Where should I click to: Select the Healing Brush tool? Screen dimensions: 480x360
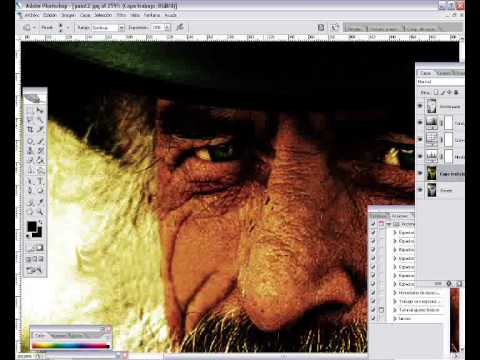click(30, 141)
